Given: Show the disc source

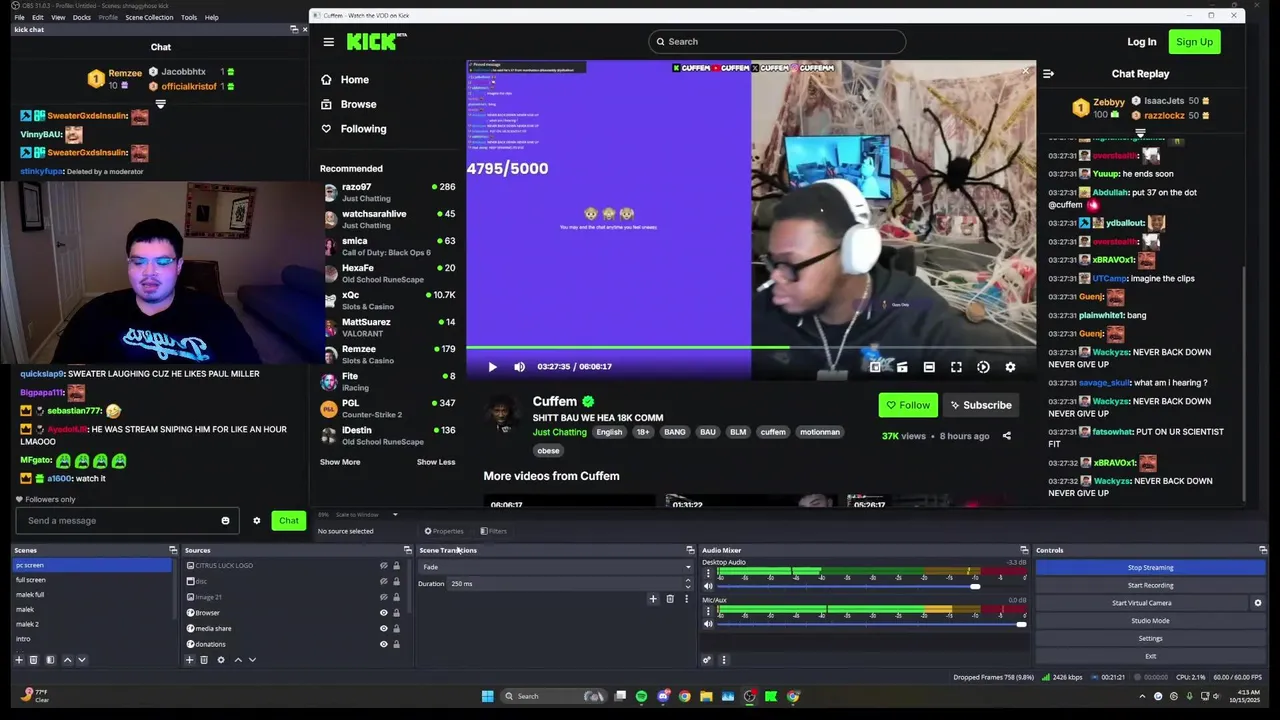Looking at the screenshot, I should click(383, 581).
